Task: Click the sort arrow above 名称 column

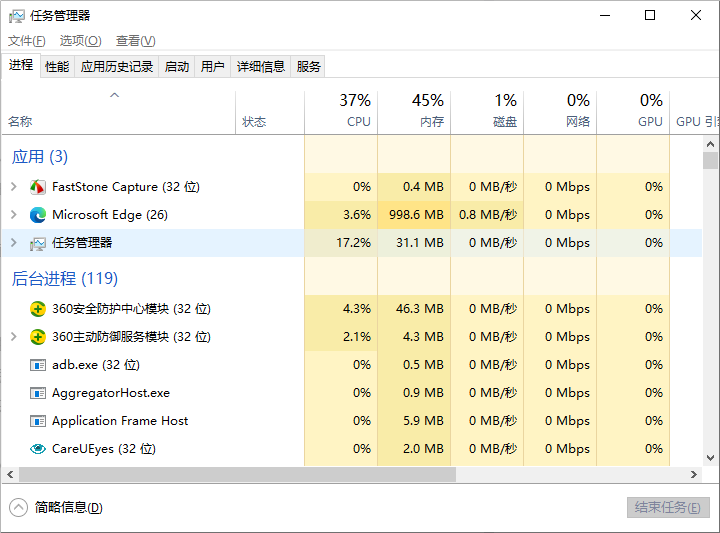Action: point(115,95)
